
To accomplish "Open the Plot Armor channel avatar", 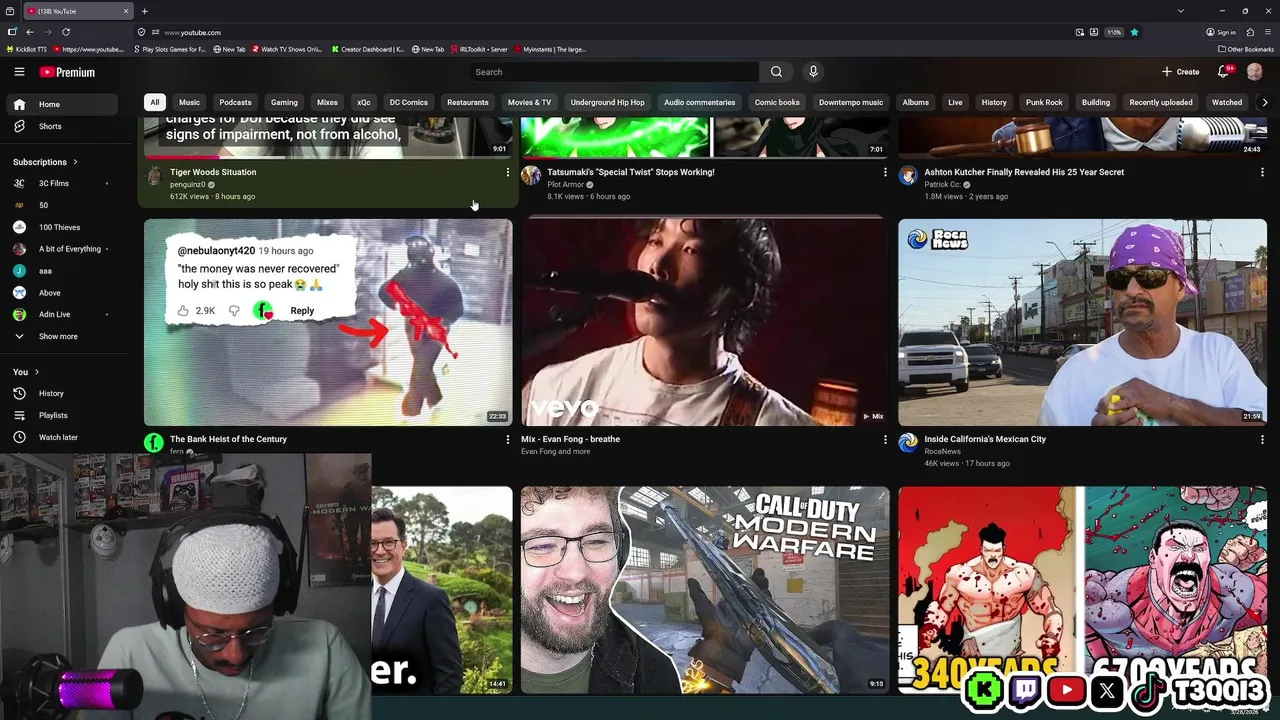I will point(531,176).
